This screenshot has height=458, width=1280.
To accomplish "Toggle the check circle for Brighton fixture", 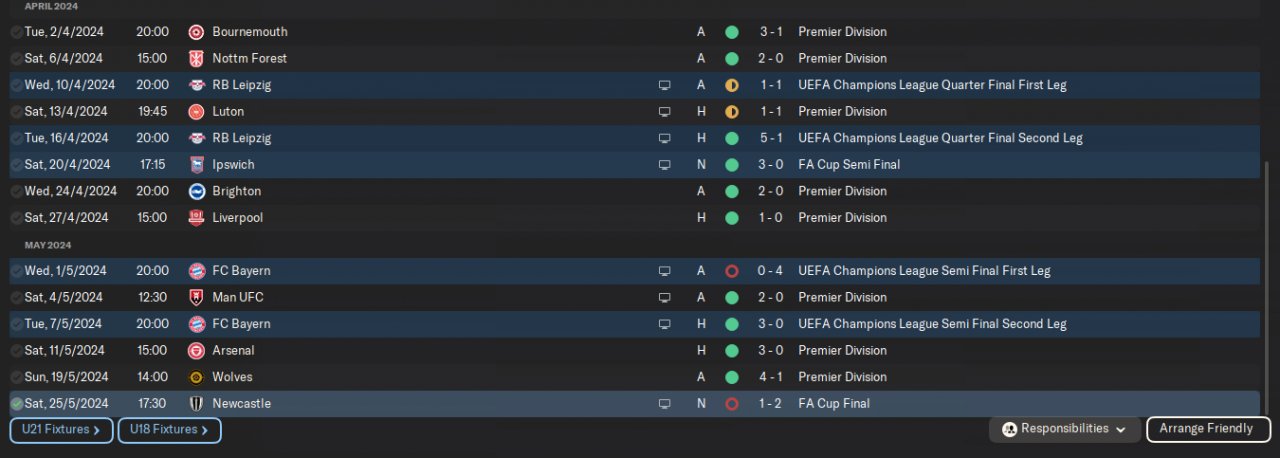I will (x=16, y=191).
